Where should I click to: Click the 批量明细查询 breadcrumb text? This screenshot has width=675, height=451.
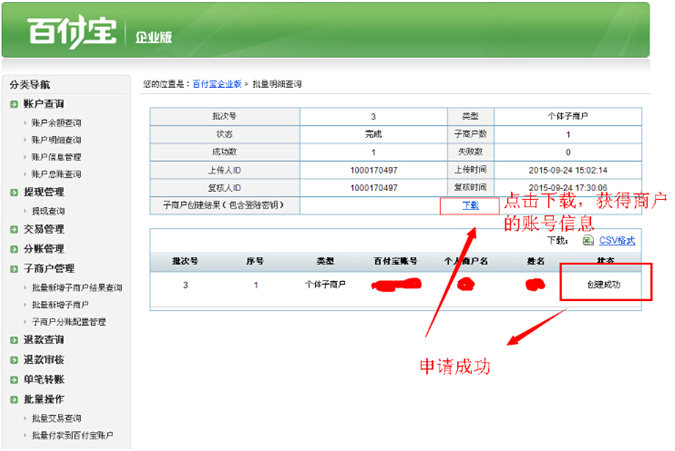277,84
